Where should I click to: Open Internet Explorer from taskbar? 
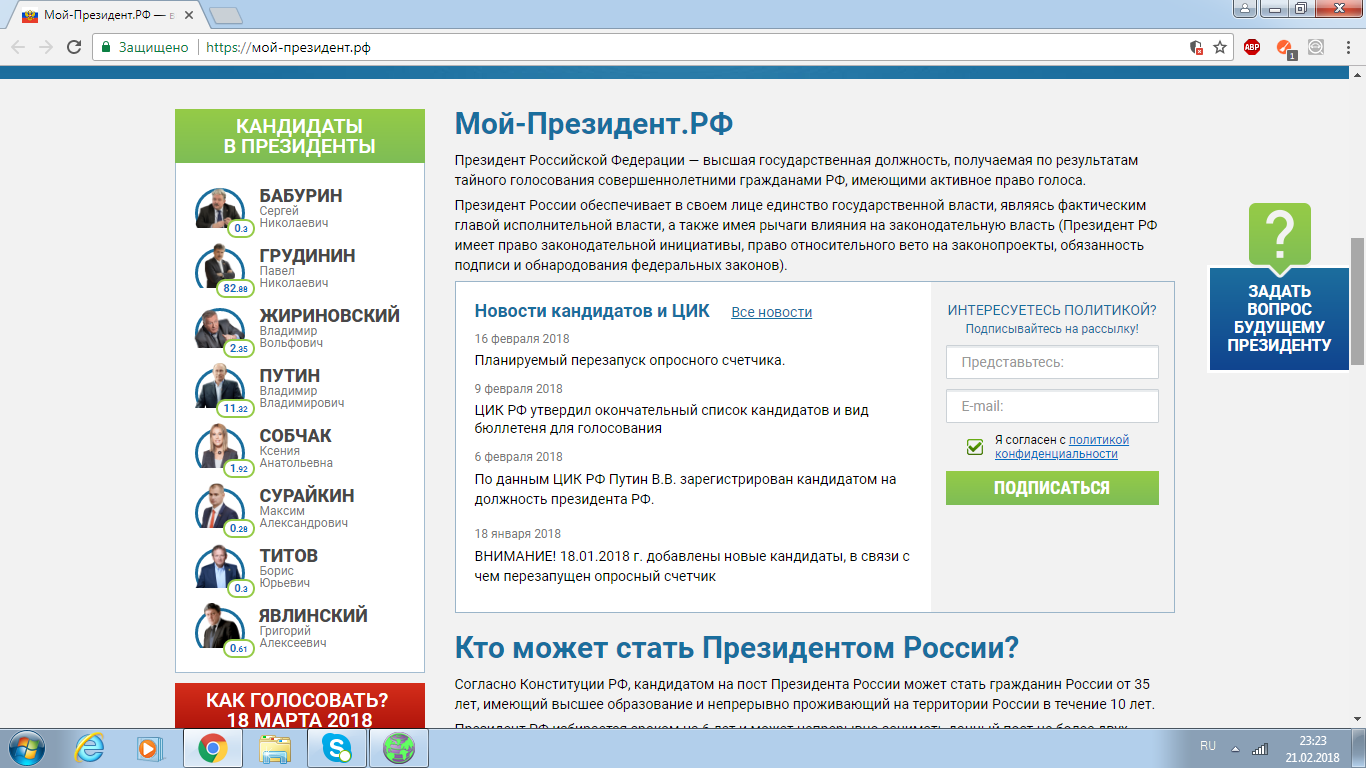[89, 748]
